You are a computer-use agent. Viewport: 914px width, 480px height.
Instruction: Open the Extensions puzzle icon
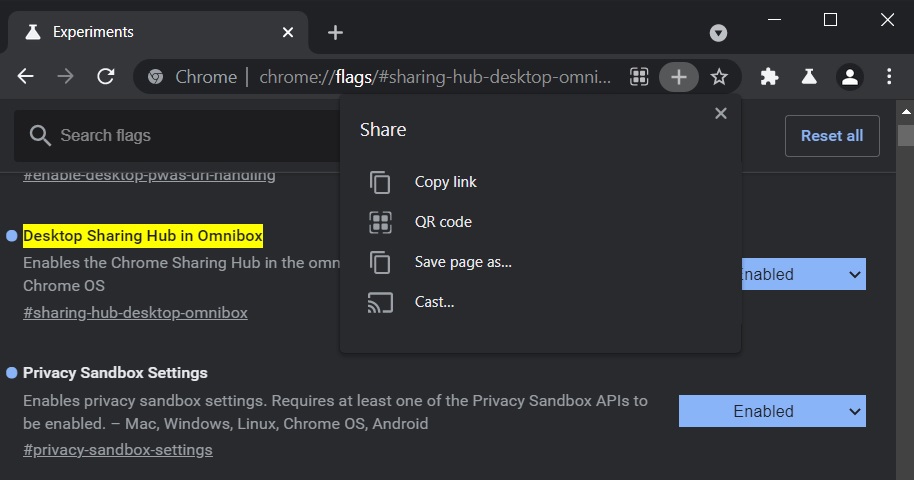[769, 77]
